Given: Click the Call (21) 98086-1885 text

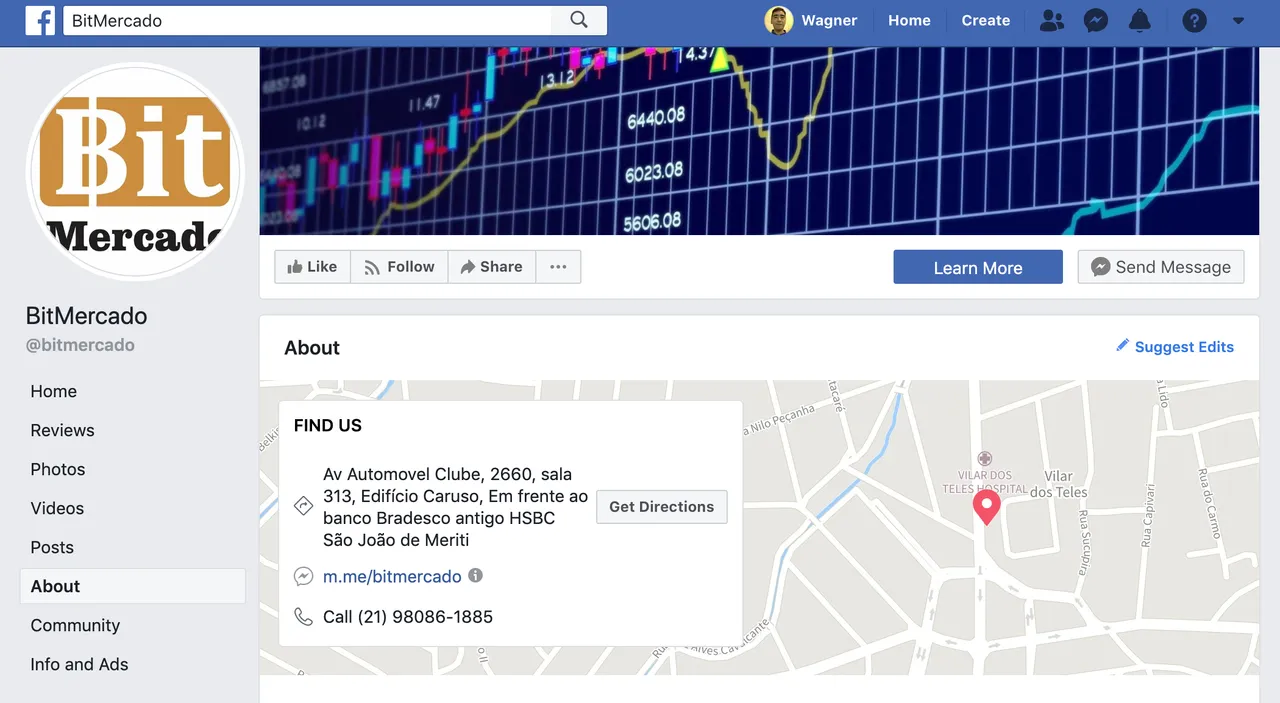Looking at the screenshot, I should coord(408,617).
